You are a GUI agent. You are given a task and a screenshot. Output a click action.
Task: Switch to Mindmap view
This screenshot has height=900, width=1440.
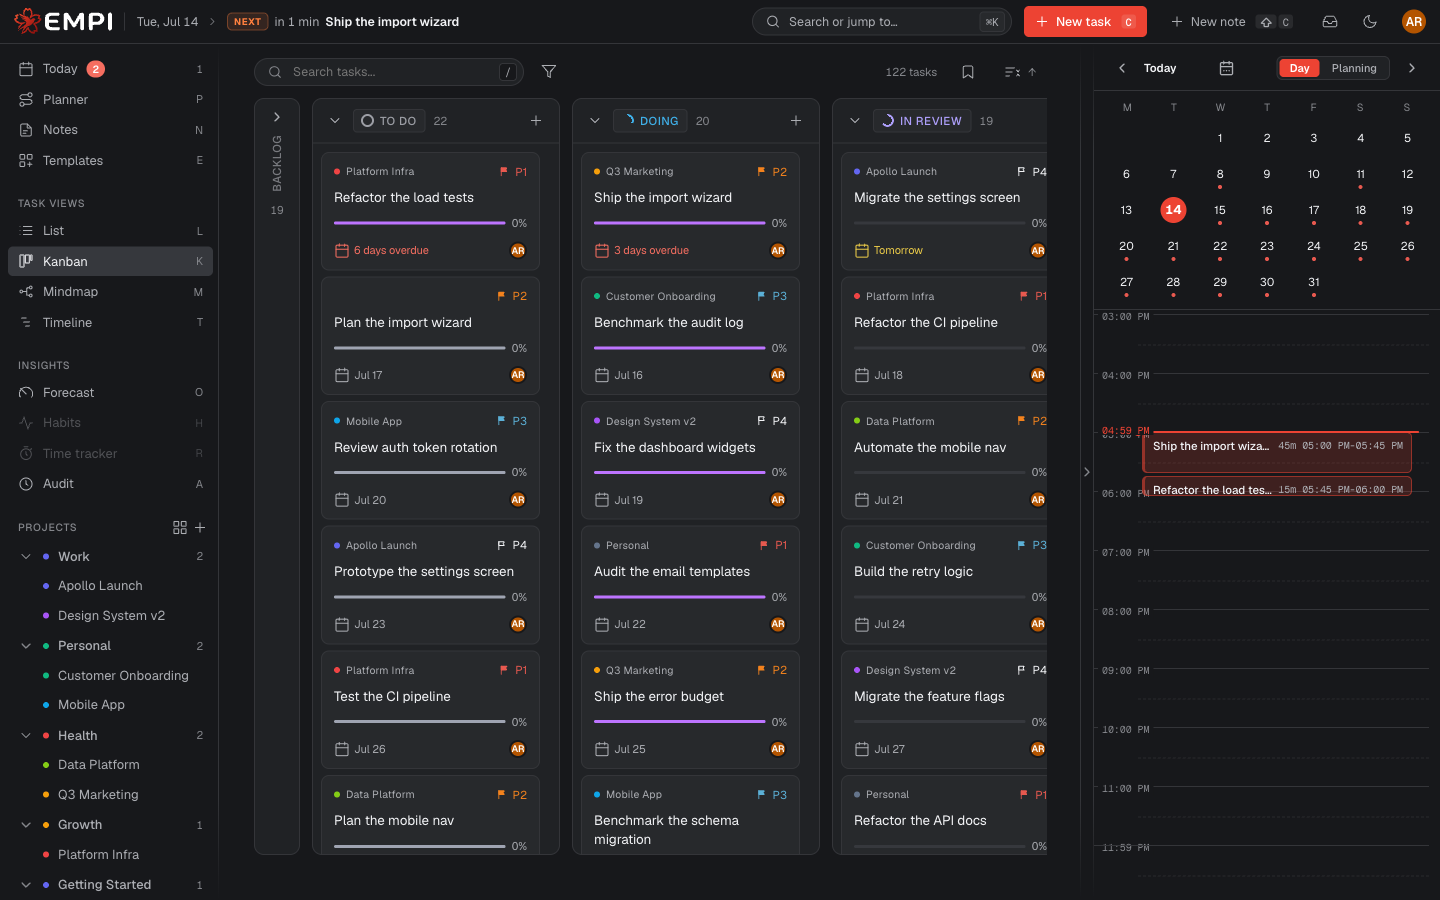(110, 292)
